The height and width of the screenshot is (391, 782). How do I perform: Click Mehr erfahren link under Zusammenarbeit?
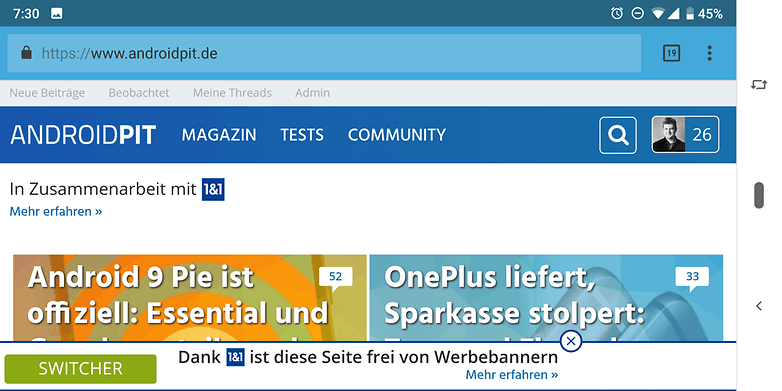pyautogui.click(x=56, y=211)
